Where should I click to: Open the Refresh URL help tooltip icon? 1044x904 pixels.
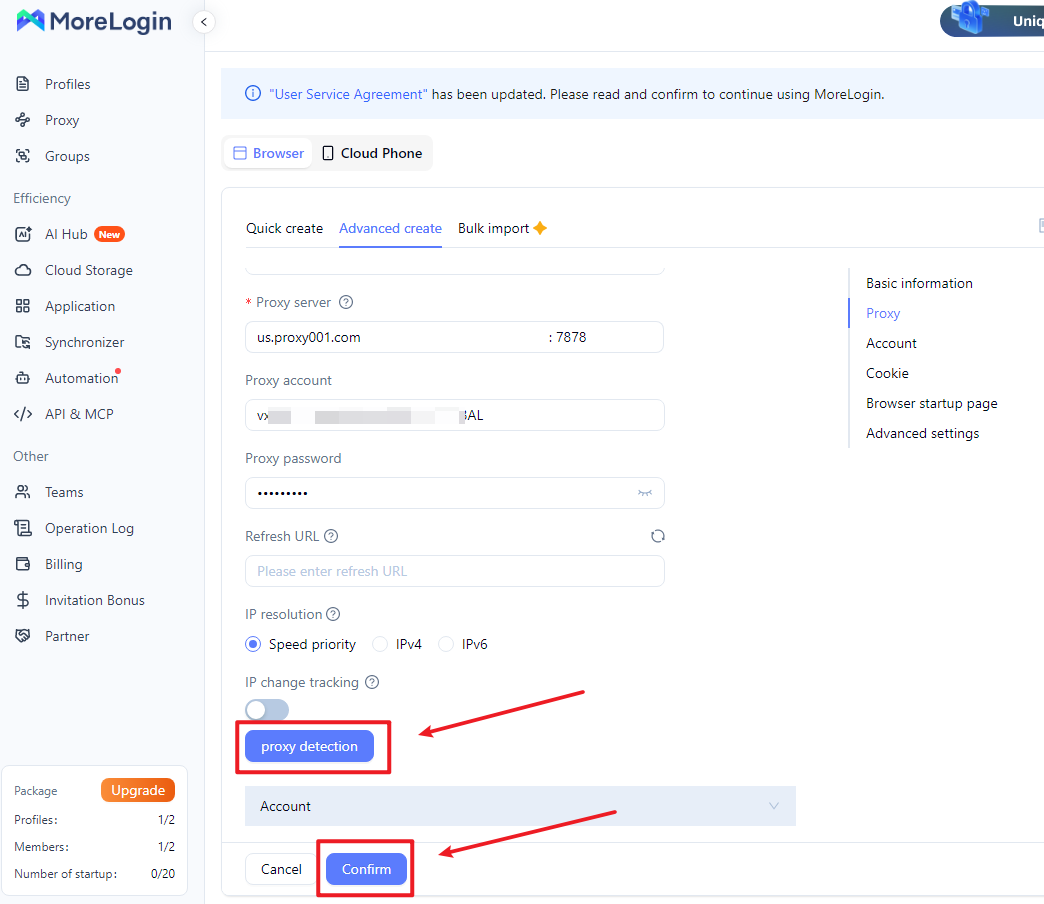point(331,537)
